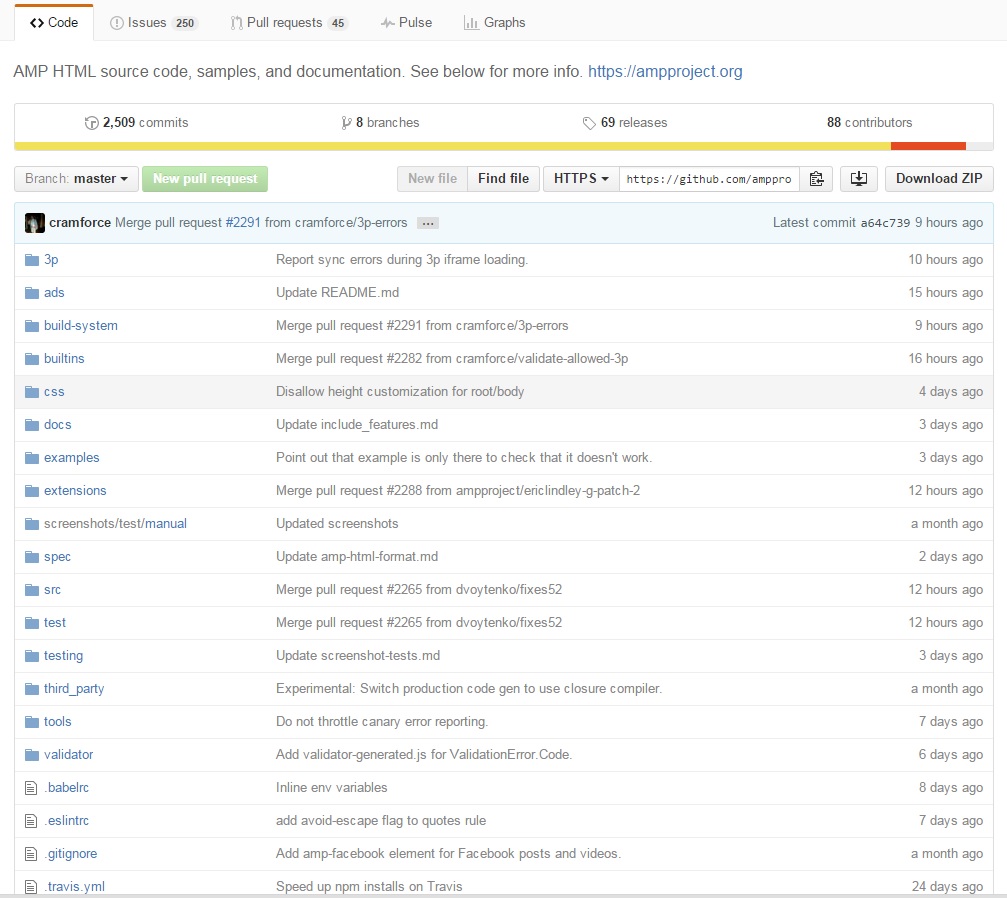This screenshot has width=1007, height=898.
Task: Click the New file button
Action: 432,179
